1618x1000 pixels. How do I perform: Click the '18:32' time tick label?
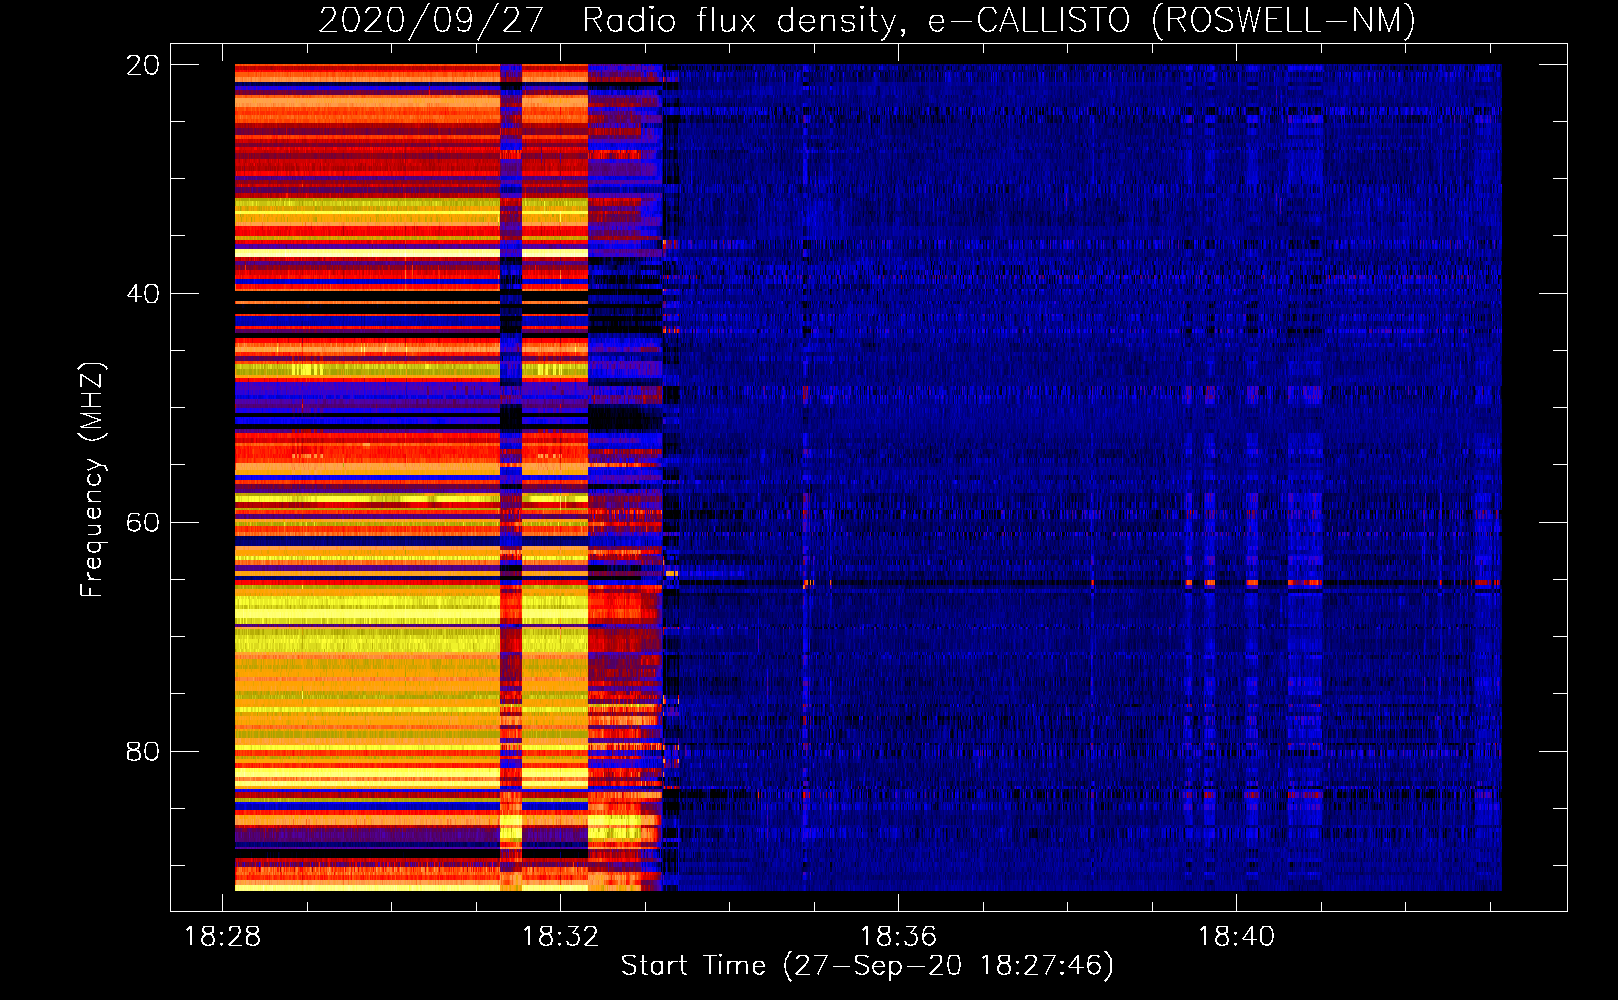tap(561, 937)
